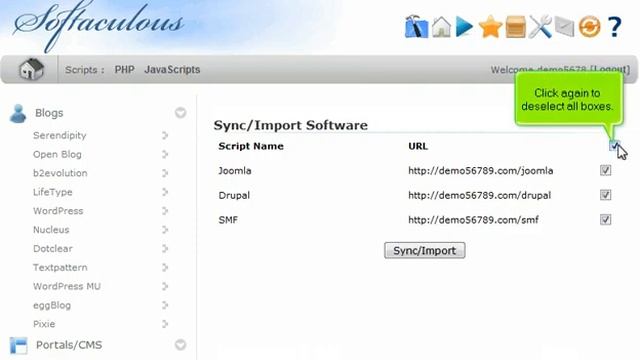
Task: Click the Joomla URL text
Action: tap(480, 171)
